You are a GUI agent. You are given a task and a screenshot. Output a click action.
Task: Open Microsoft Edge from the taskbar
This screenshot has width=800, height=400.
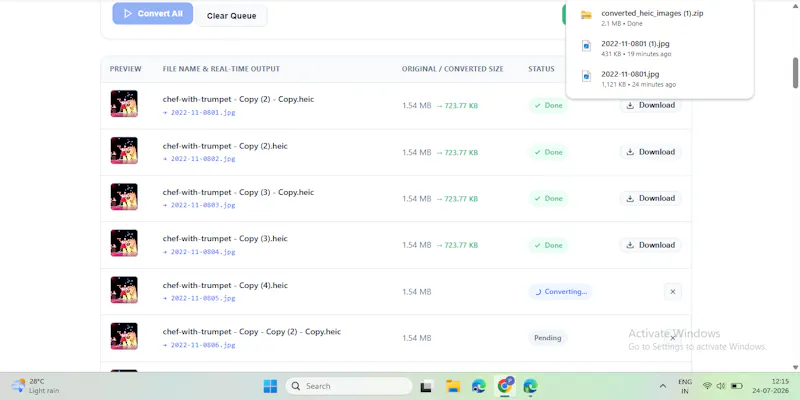[x=479, y=386]
